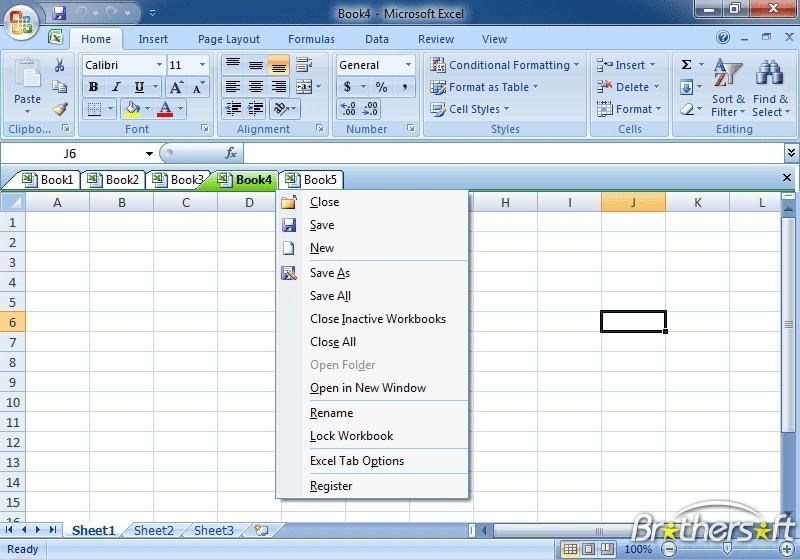This screenshot has height=560, width=800.
Task: Decrease font size with Shrink Font
Action: tap(198, 87)
